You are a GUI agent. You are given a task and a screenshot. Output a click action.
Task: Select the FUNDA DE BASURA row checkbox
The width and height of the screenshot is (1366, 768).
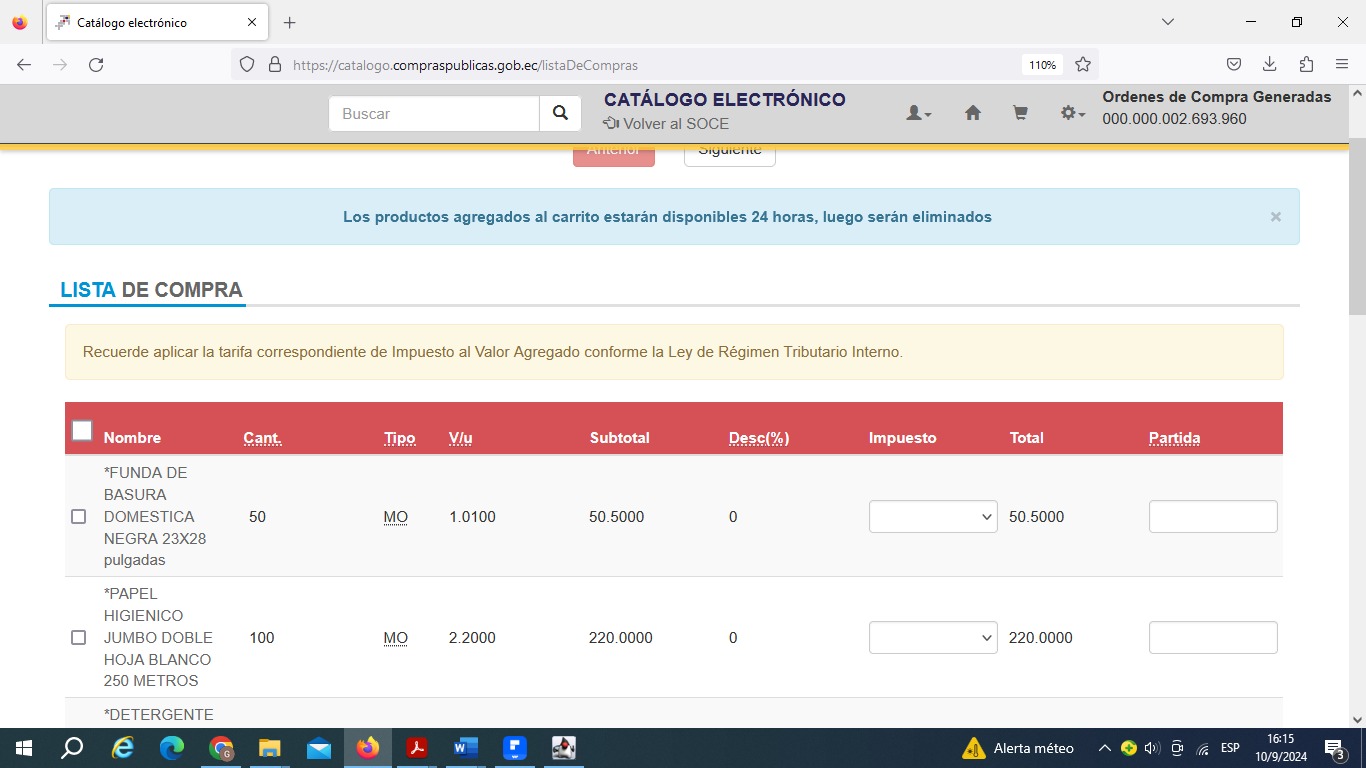click(x=79, y=517)
